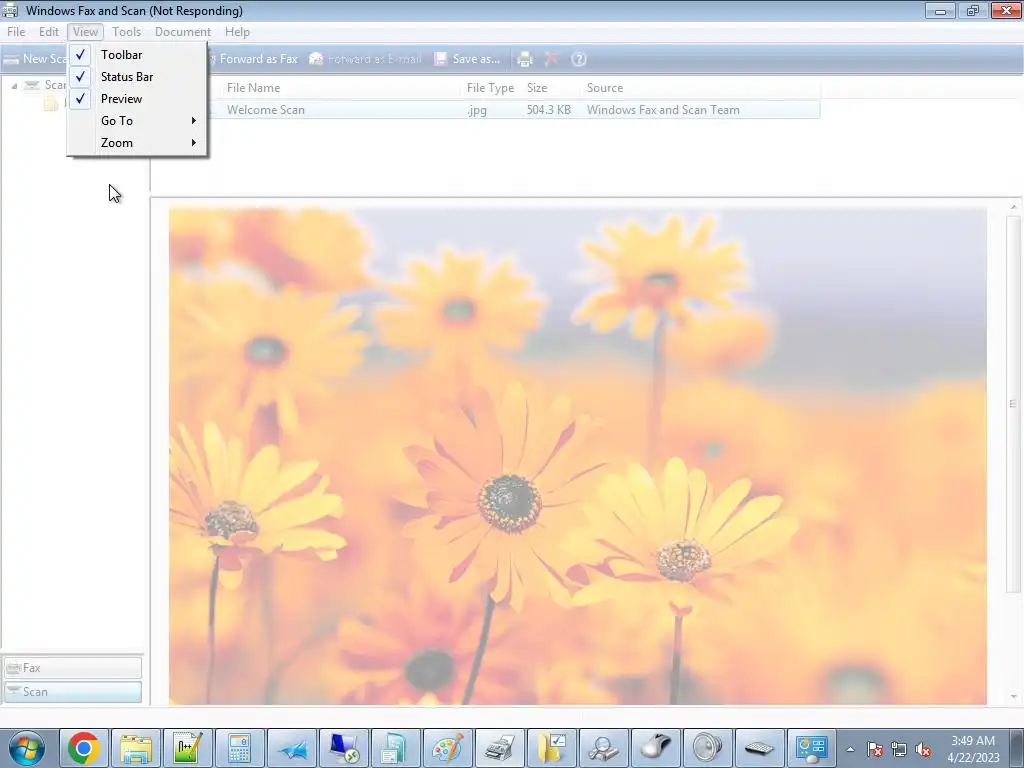Click Forward as Fax button
This screenshot has width=1024, height=768.
253,59
